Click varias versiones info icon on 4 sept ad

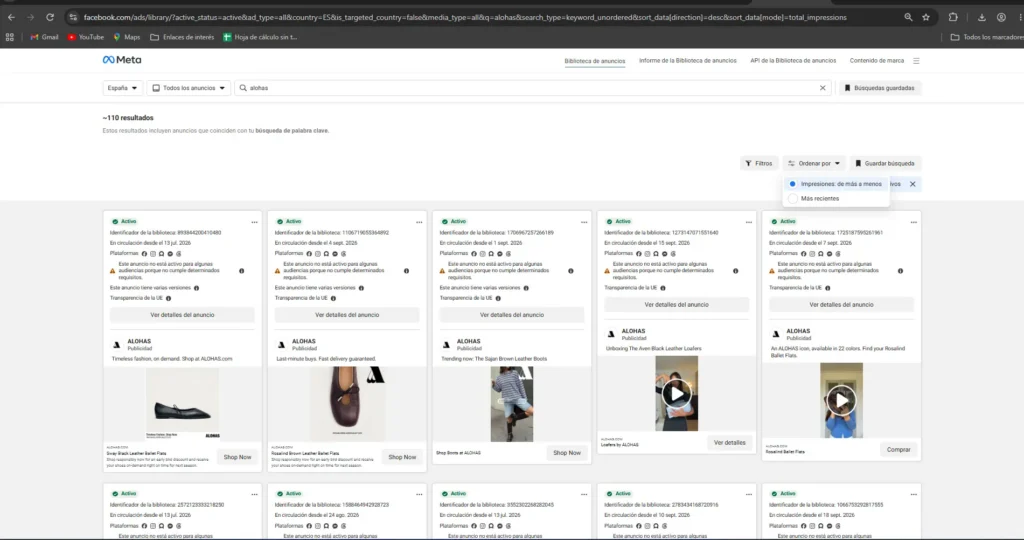(361, 288)
